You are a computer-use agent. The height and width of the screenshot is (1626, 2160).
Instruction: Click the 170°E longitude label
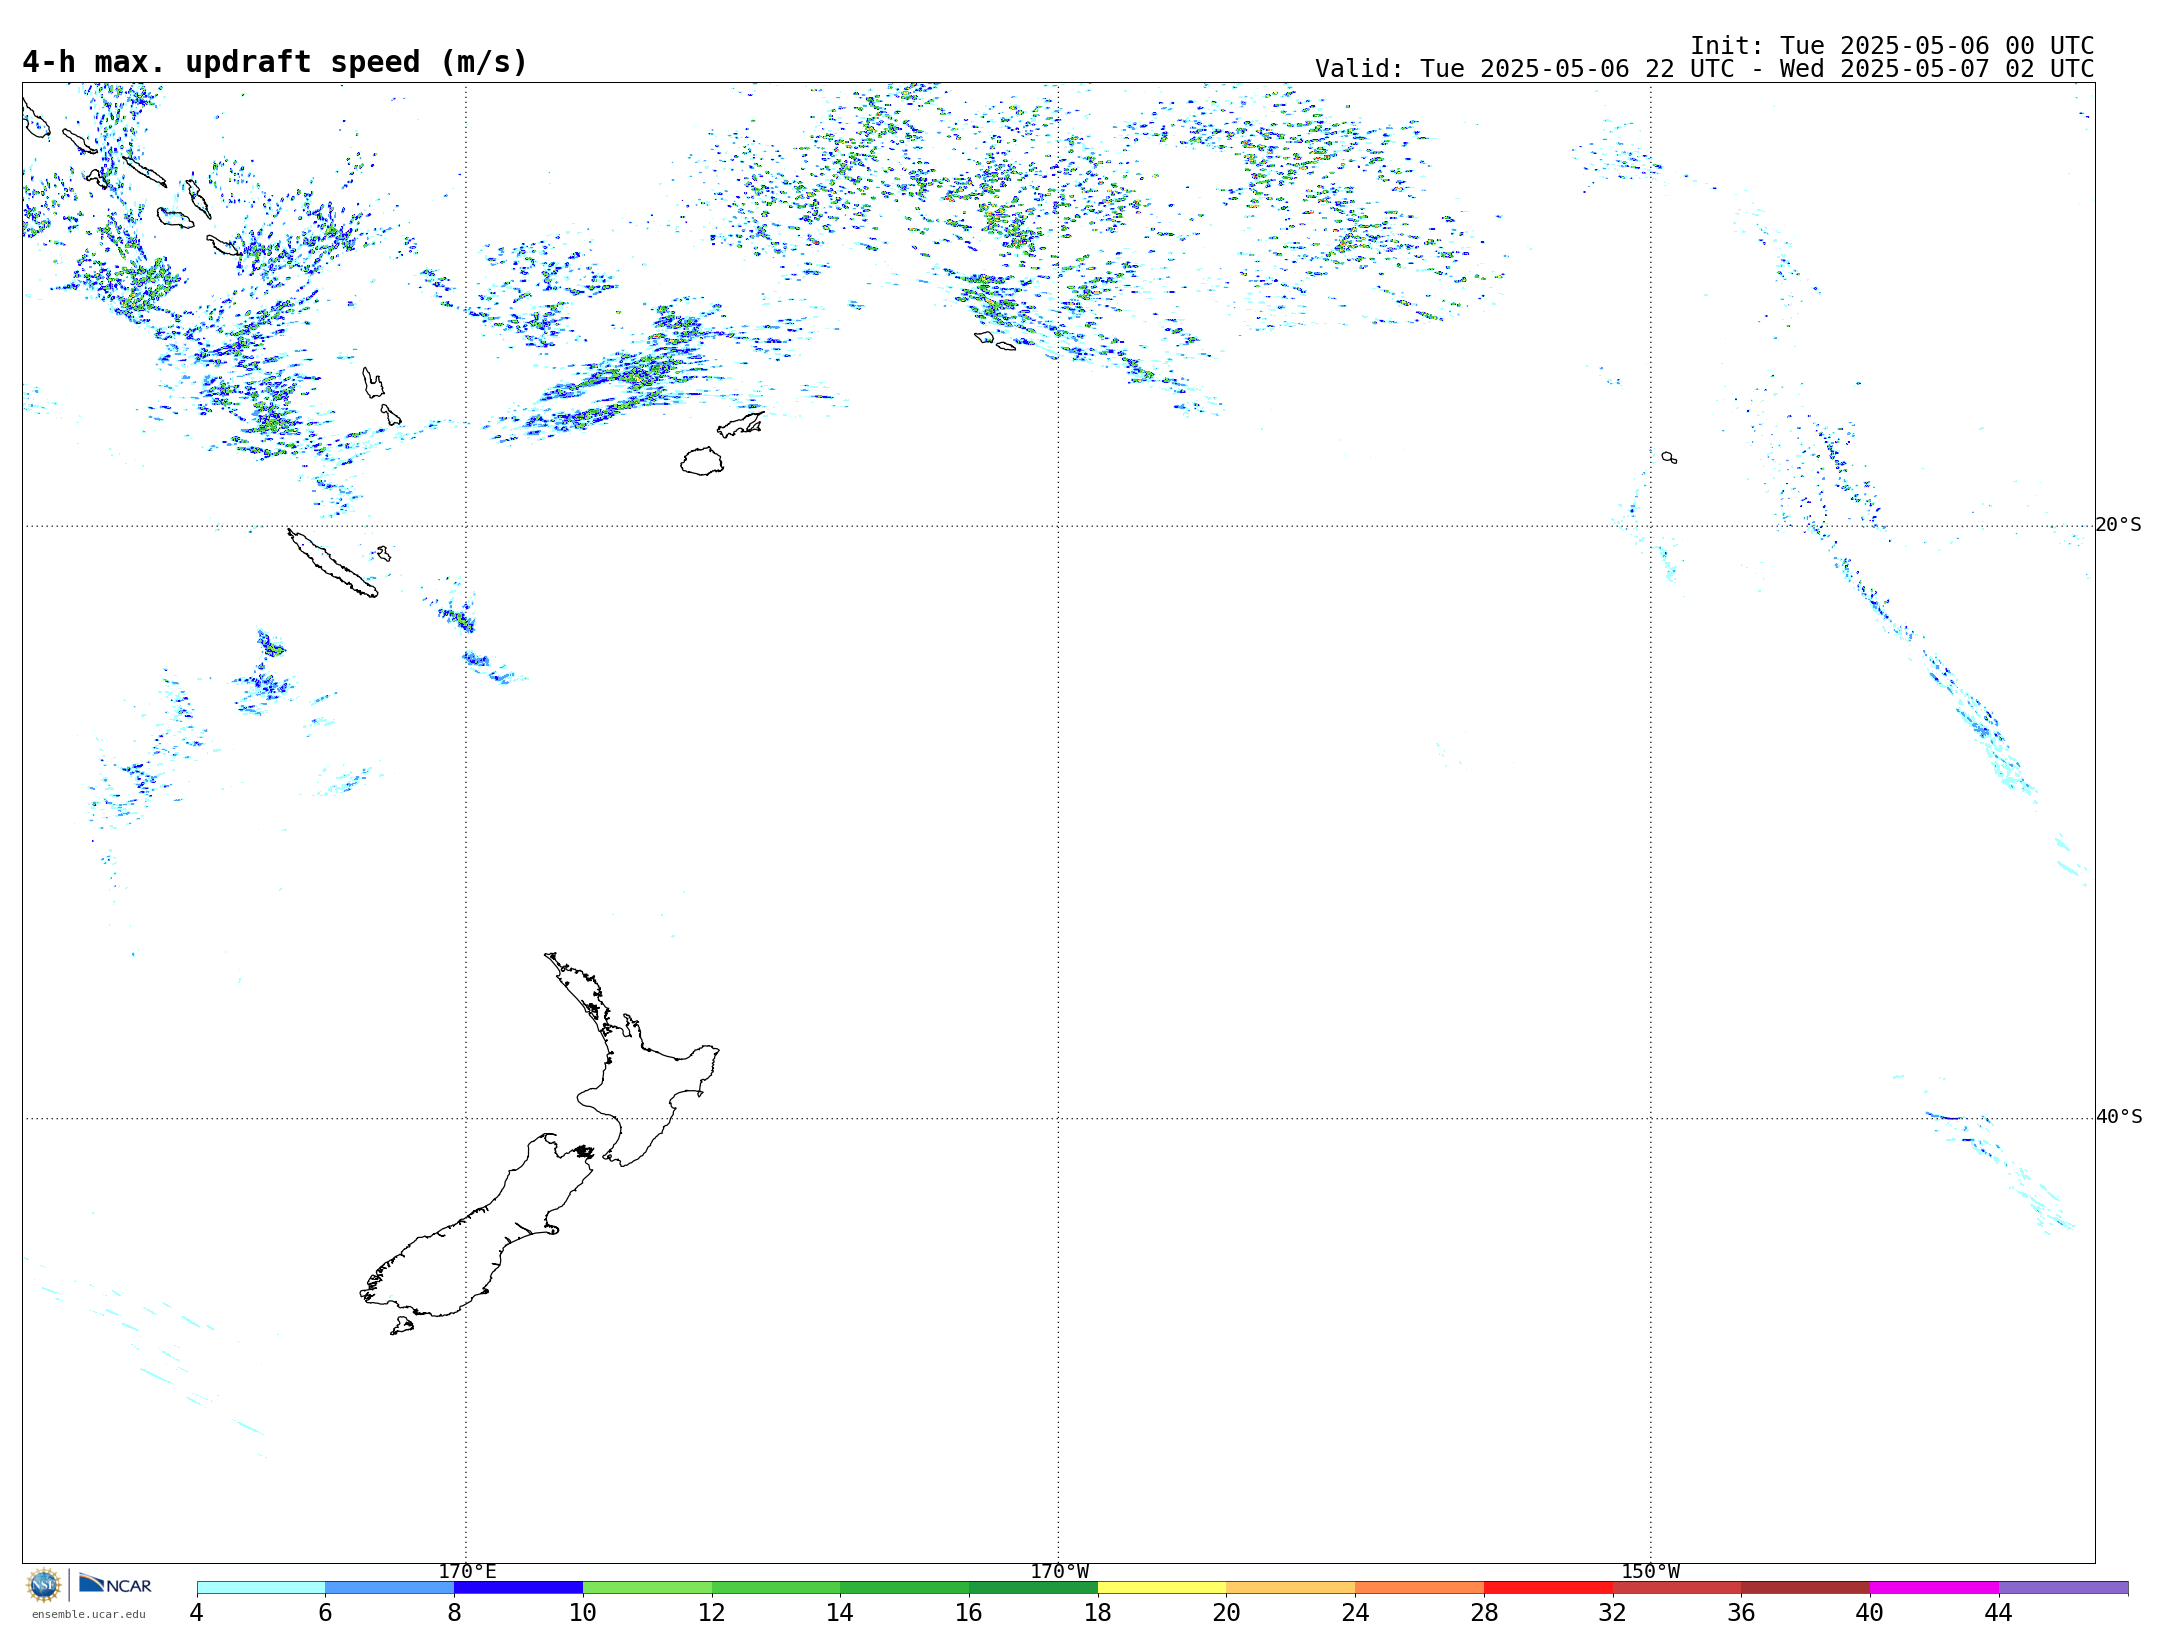(x=467, y=1572)
